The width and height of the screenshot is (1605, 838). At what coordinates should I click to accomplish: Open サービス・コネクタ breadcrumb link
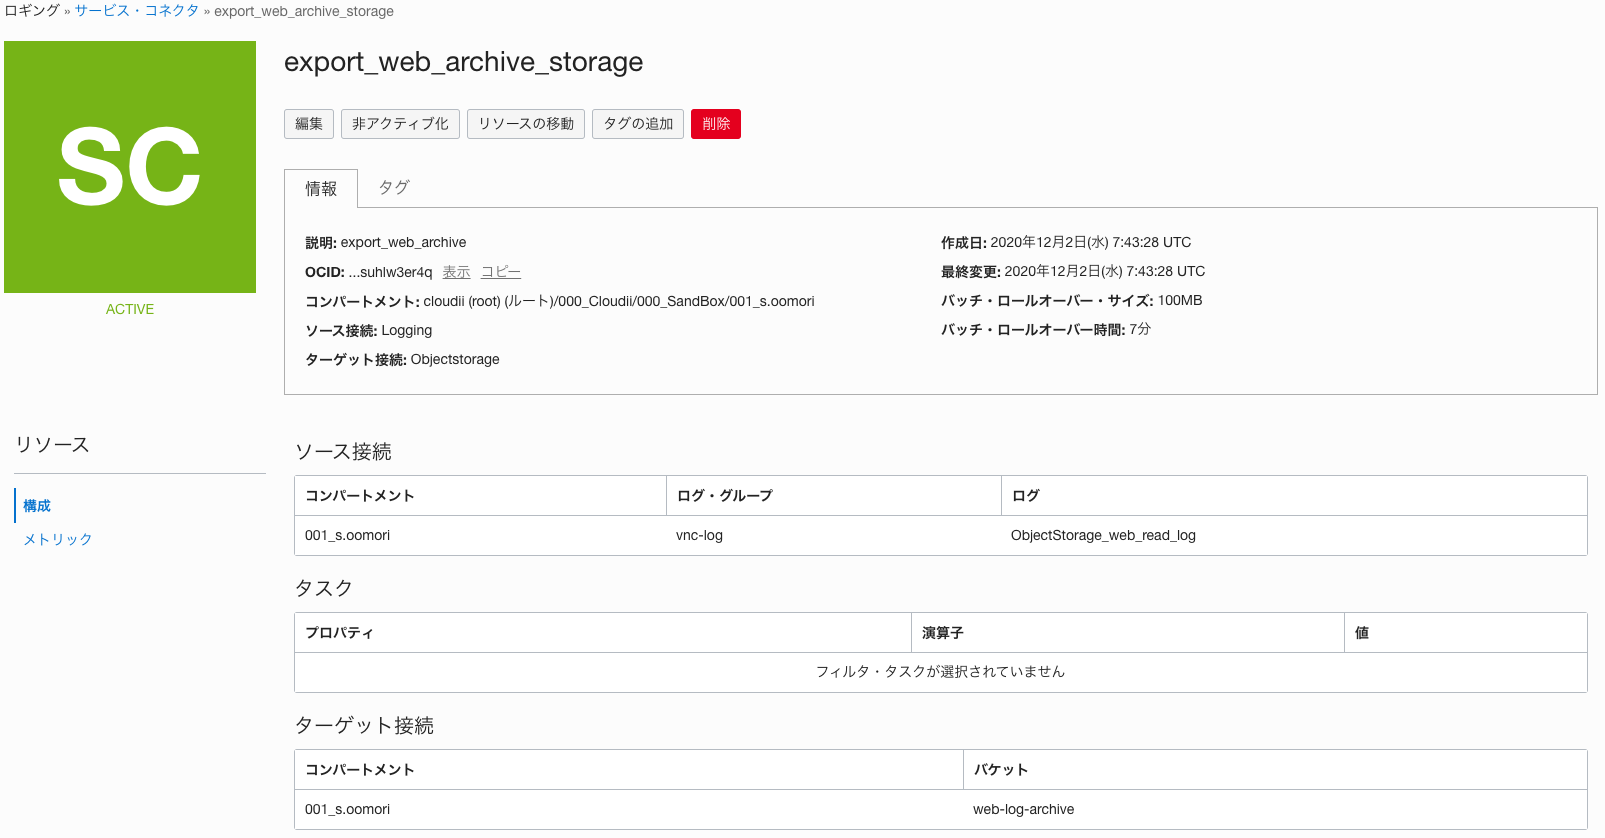(137, 11)
